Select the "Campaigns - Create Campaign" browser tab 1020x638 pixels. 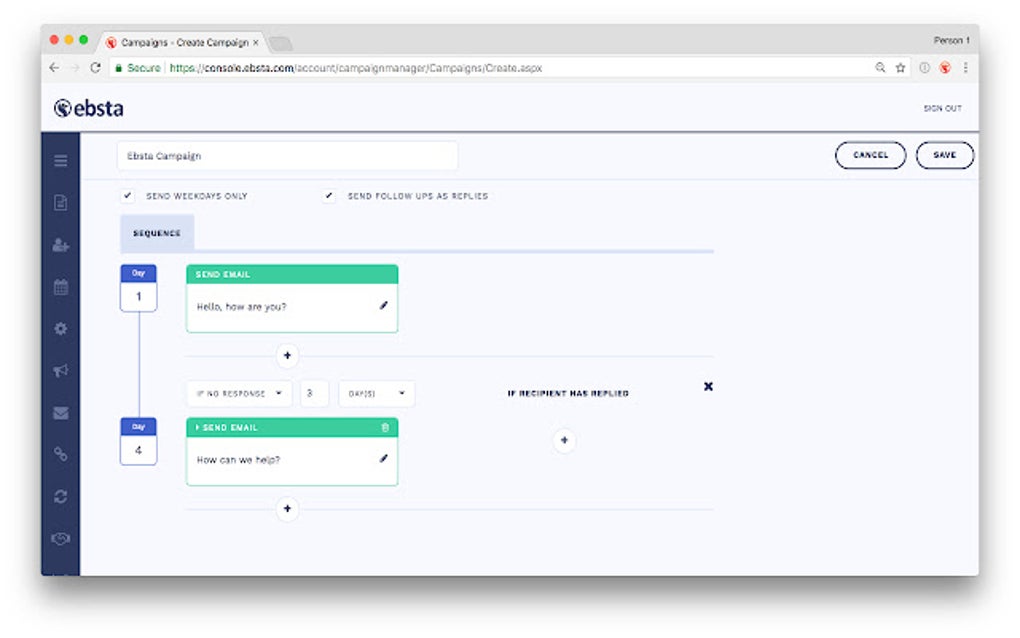[180, 42]
